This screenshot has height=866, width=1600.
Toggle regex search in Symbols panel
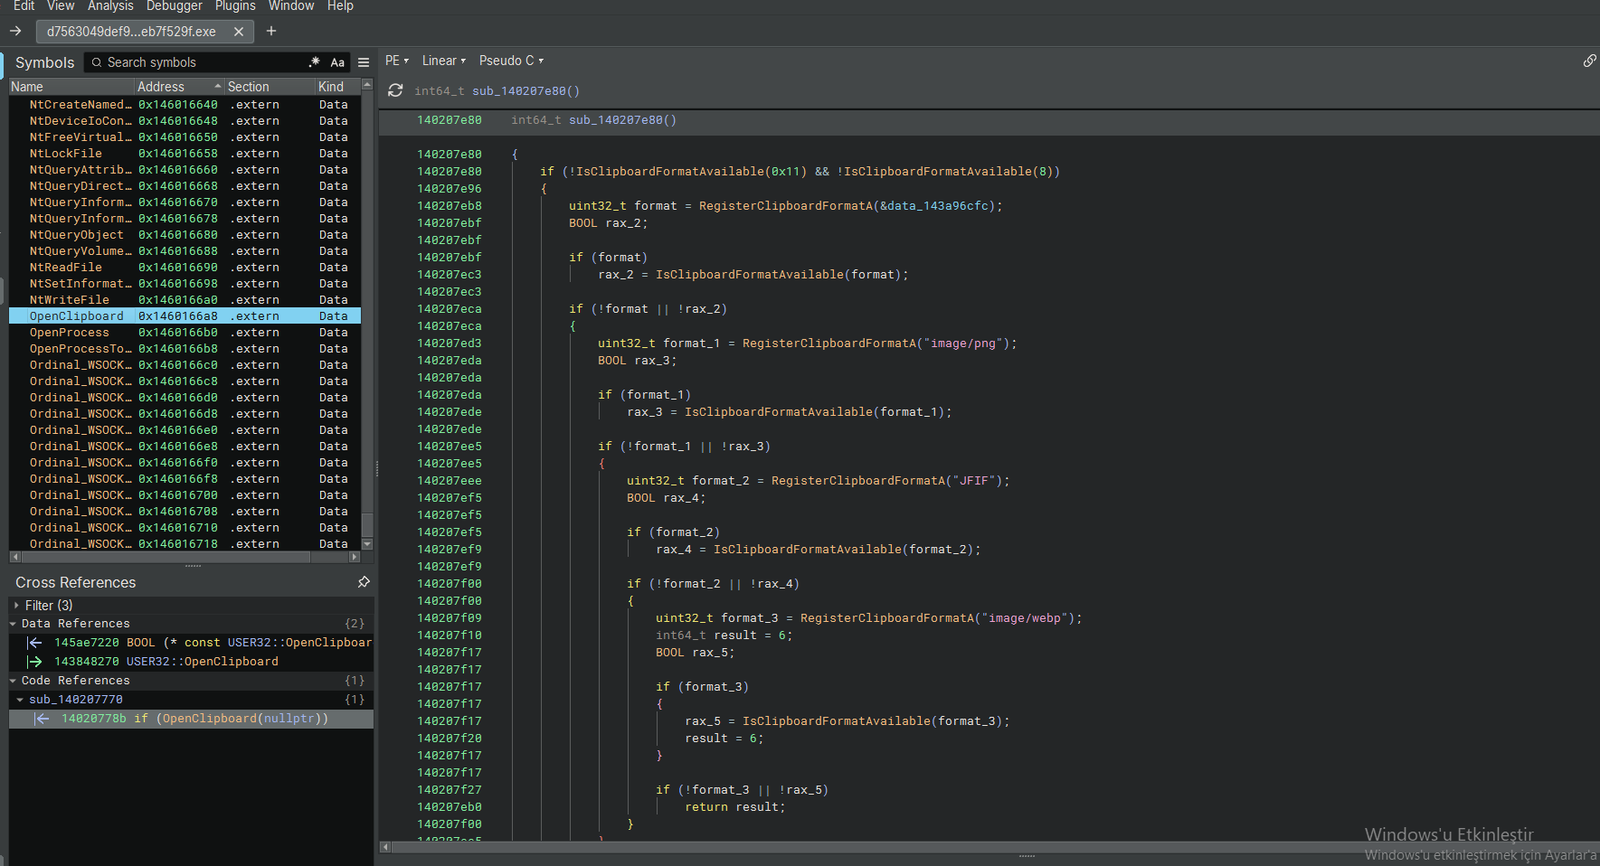point(315,62)
